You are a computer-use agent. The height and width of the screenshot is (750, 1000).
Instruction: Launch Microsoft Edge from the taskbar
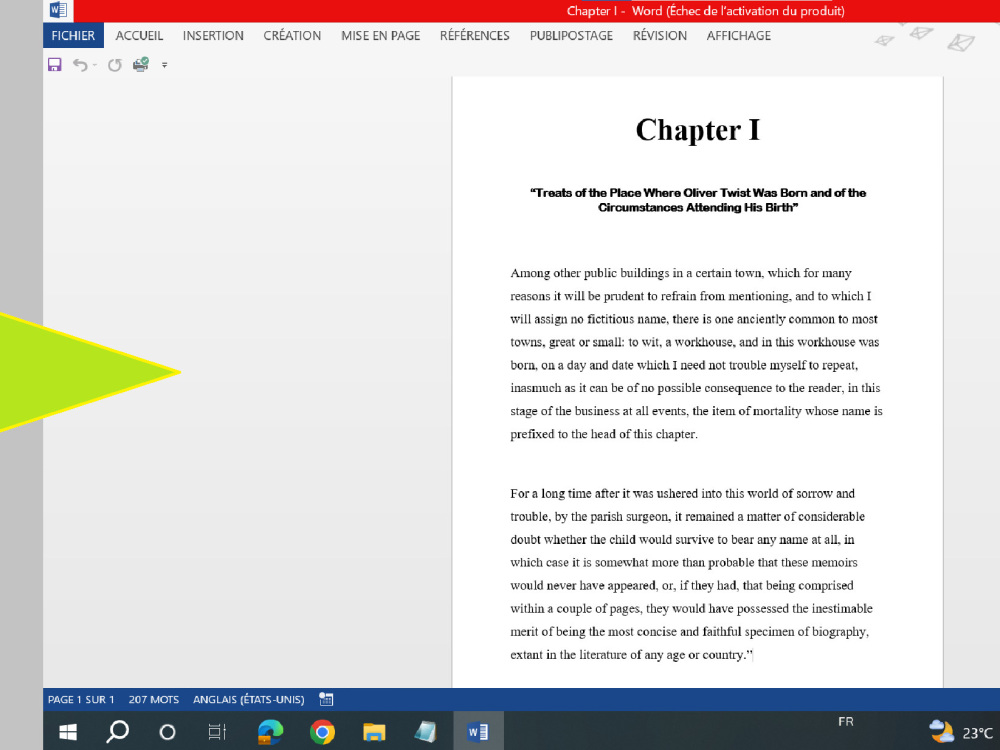click(270, 732)
